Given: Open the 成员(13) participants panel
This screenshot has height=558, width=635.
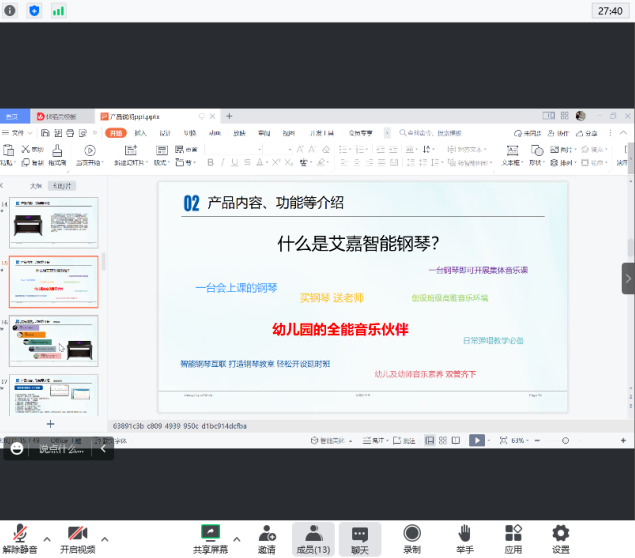Looking at the screenshot, I should coord(313,538).
